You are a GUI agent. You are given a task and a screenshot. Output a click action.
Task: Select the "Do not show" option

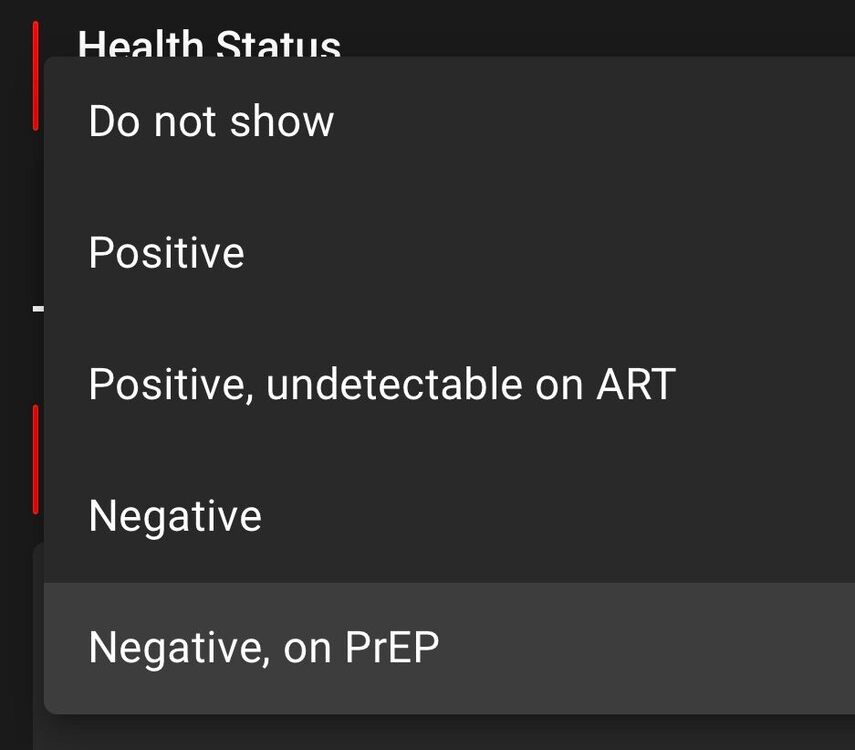[211, 121]
